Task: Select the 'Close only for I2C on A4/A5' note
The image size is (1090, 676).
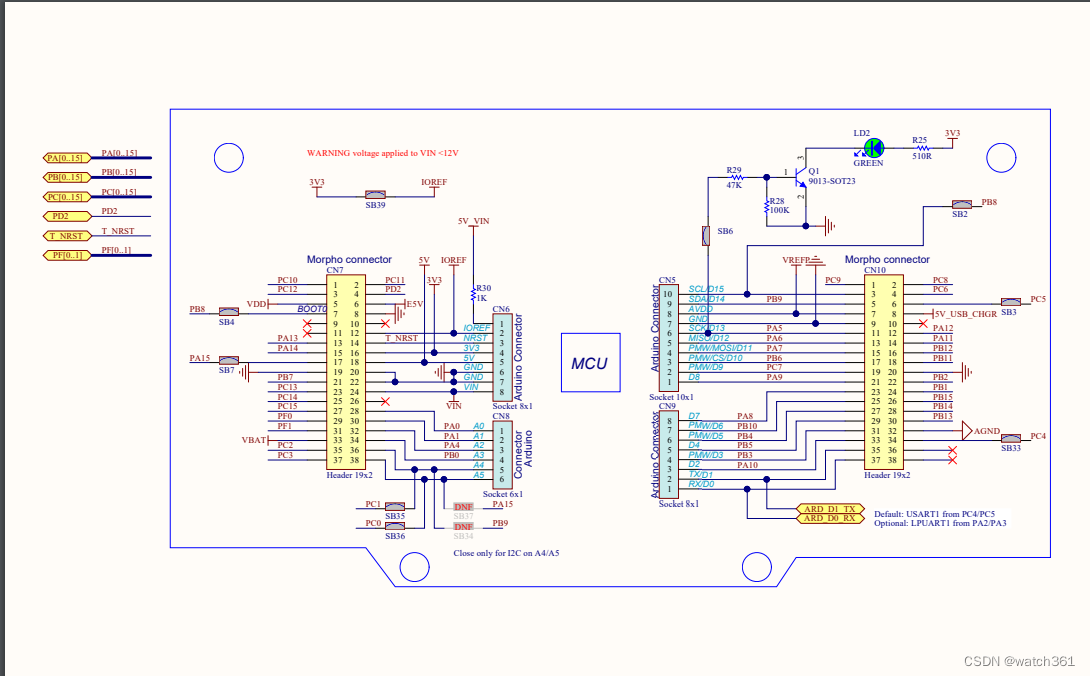Action: point(506,554)
